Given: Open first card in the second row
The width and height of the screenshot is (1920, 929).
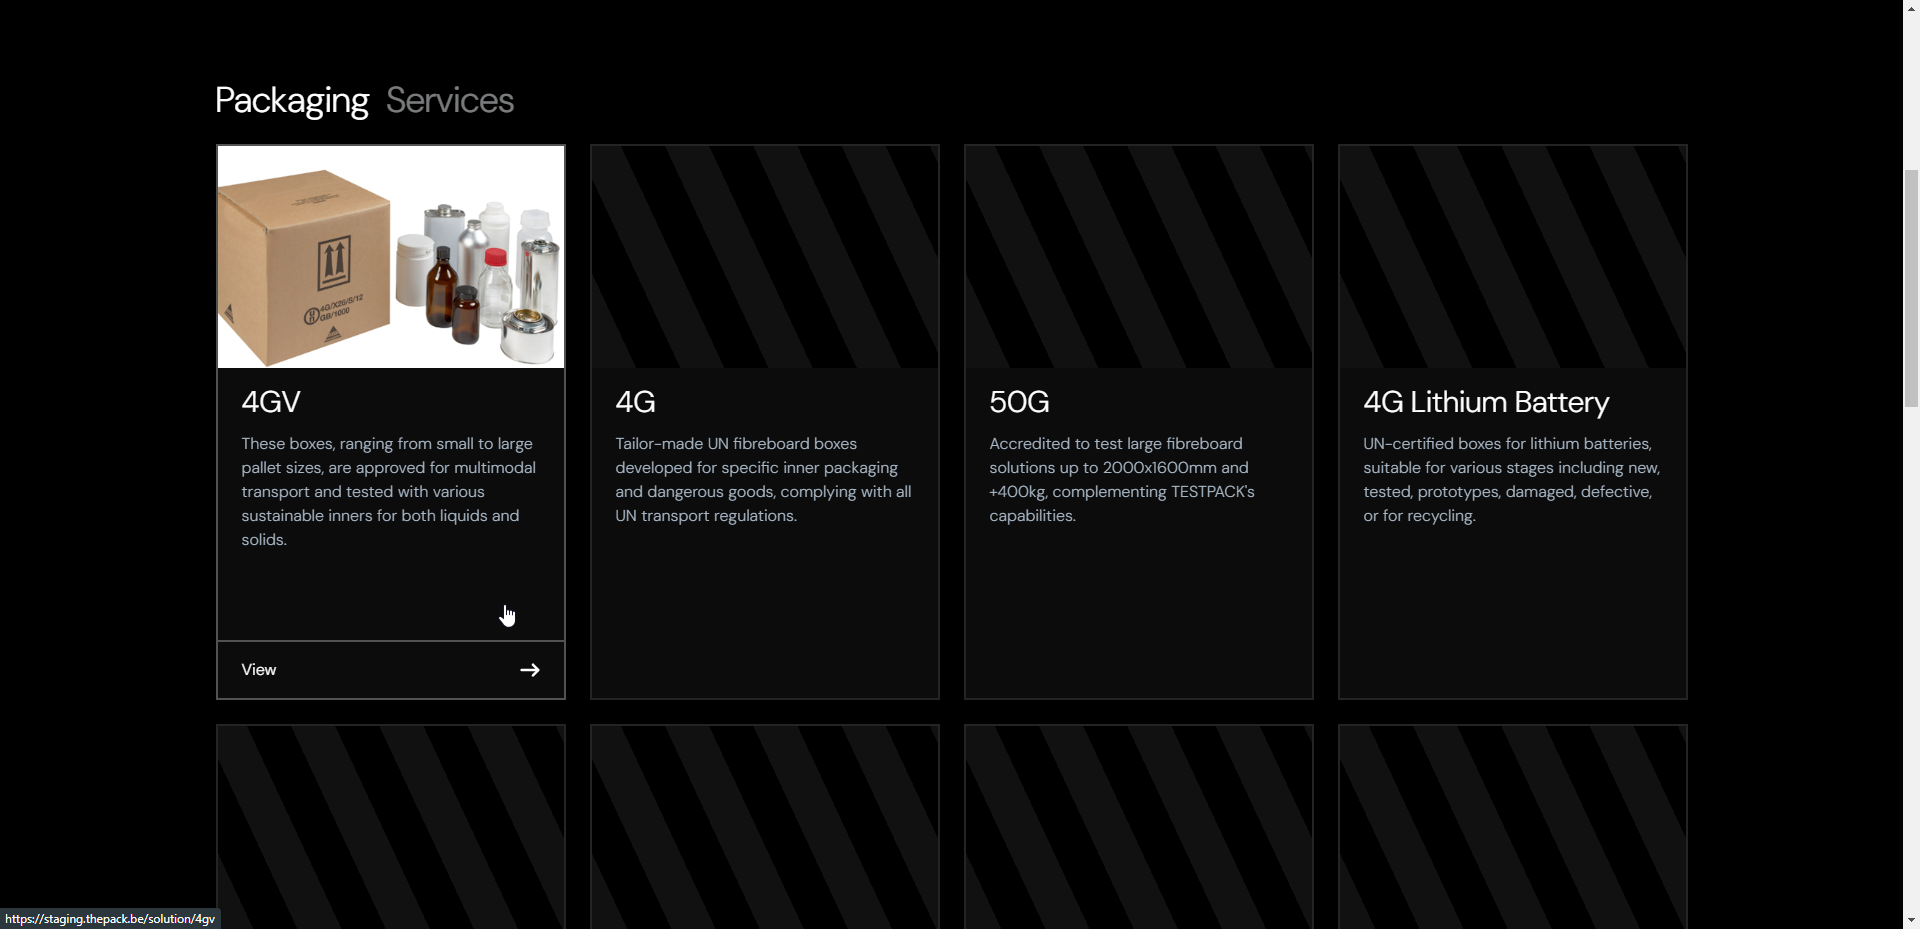Looking at the screenshot, I should click(x=391, y=827).
